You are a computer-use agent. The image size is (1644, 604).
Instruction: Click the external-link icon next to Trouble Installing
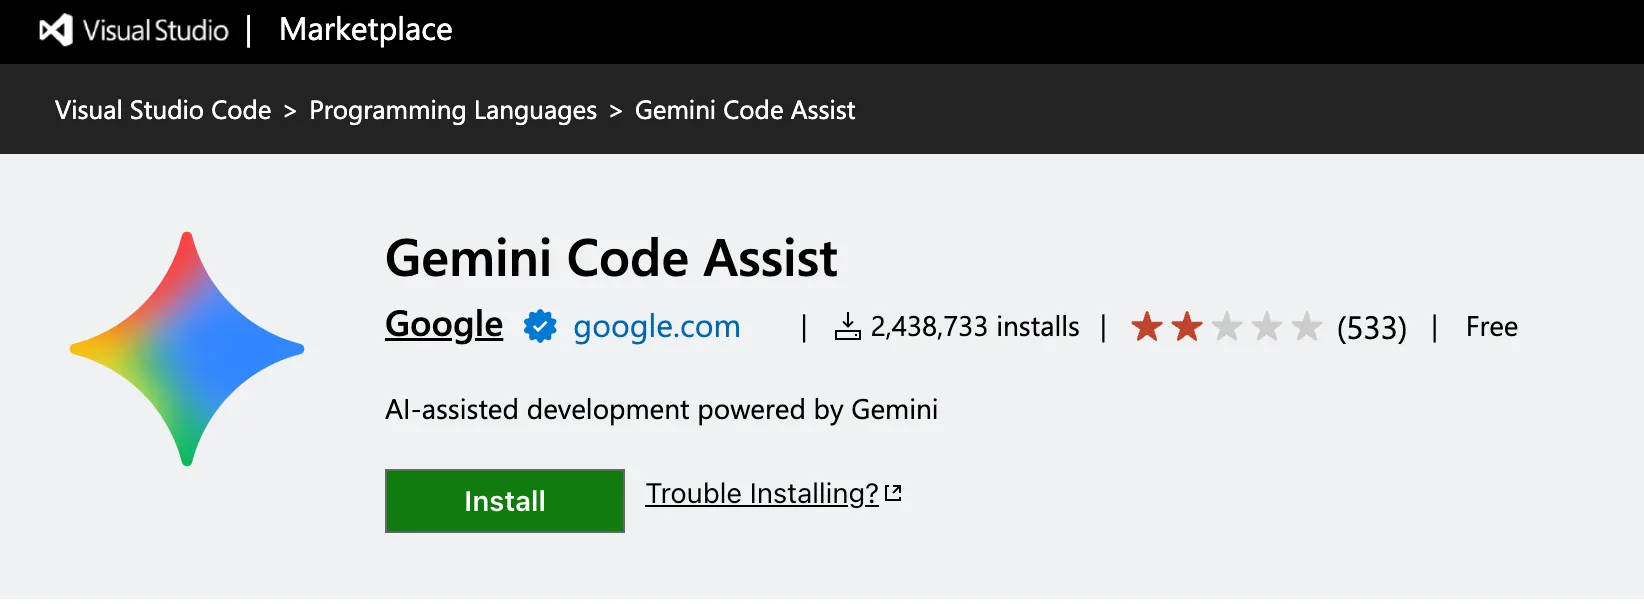pos(895,492)
